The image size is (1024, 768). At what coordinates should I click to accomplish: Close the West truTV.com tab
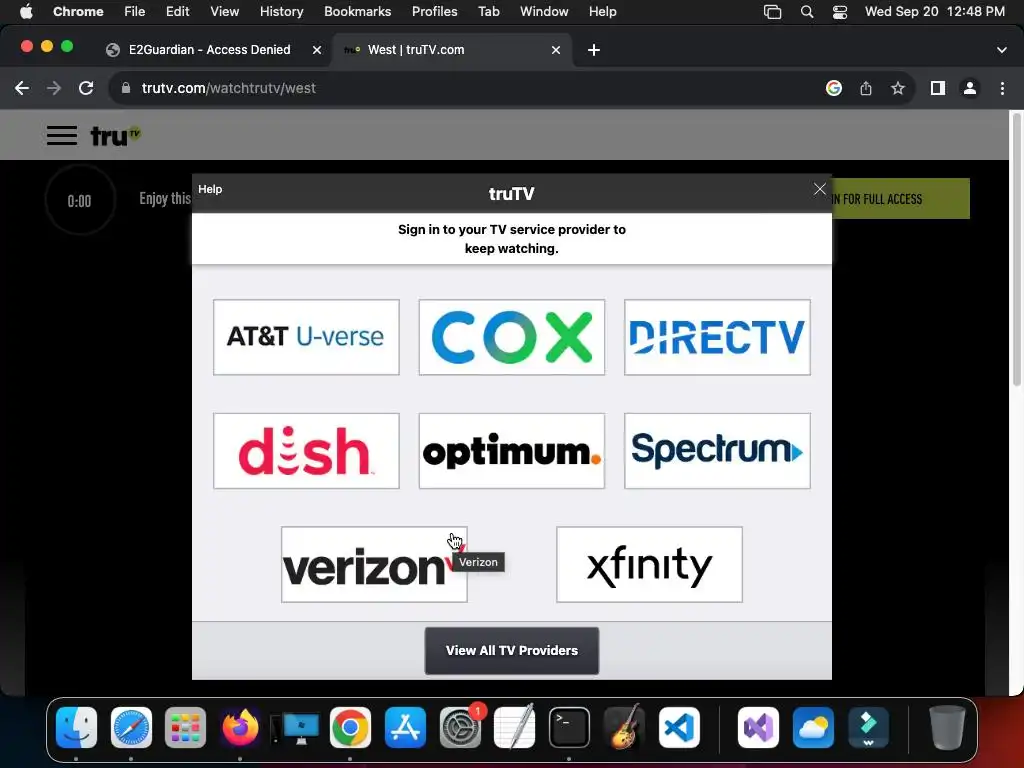(x=556, y=50)
